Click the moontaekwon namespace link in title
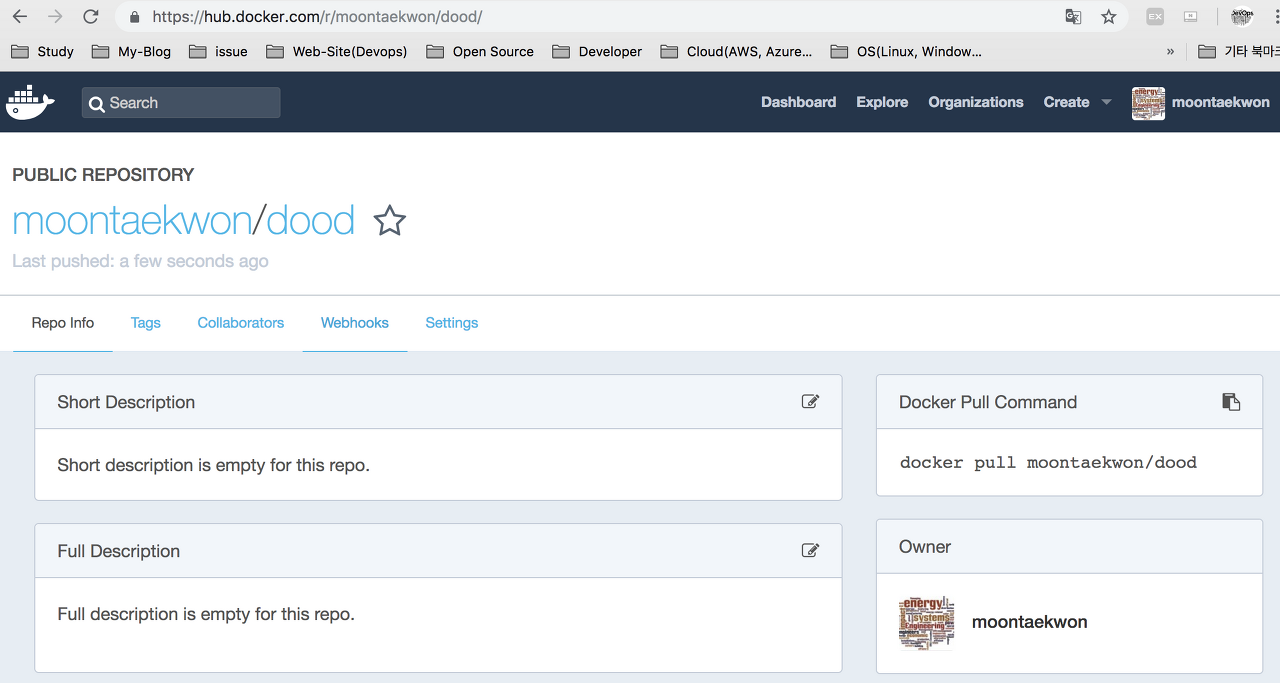This screenshot has height=683, width=1280. tap(131, 220)
